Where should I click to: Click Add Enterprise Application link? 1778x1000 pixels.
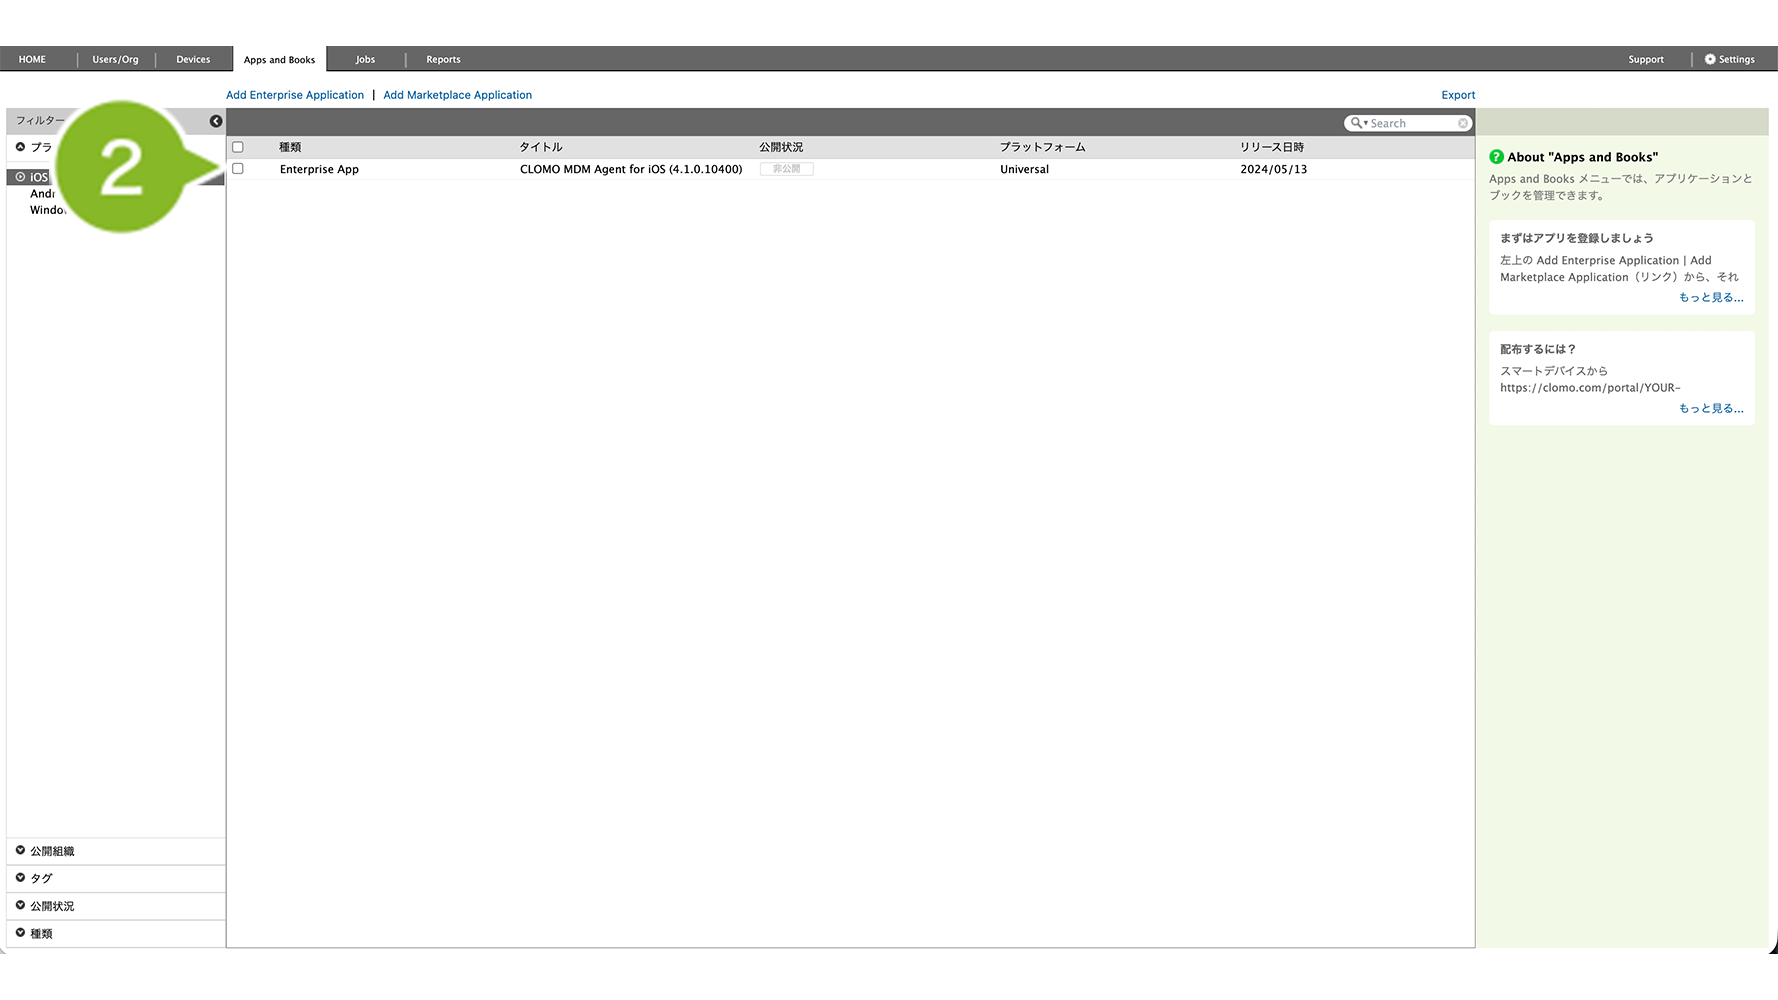tap(295, 95)
